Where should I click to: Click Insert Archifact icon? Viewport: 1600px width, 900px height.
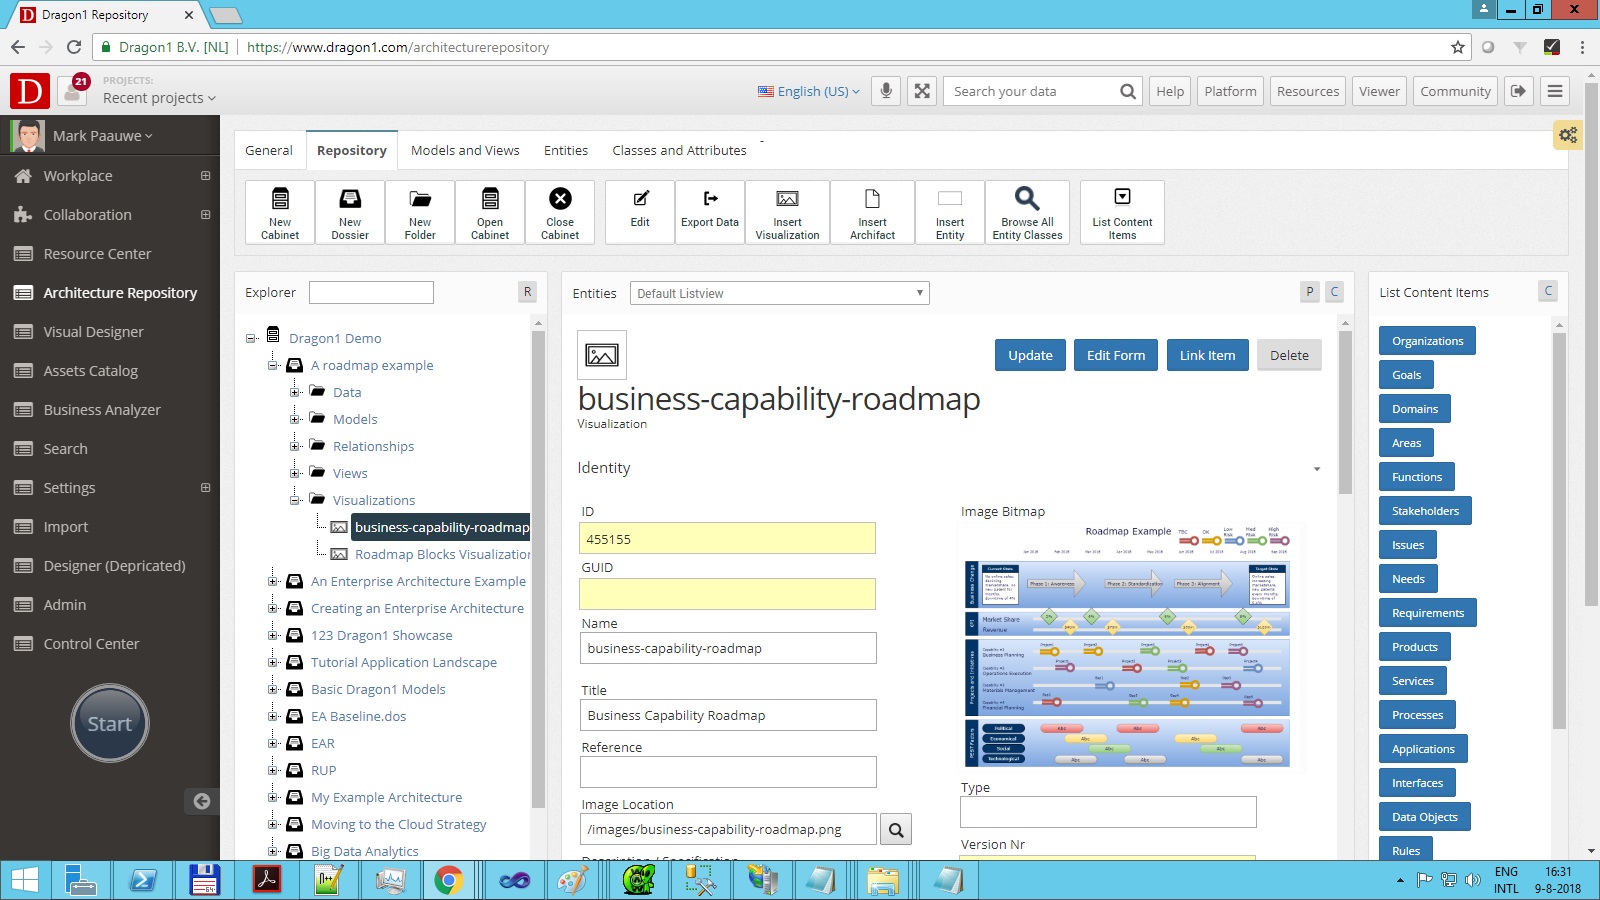click(872, 212)
